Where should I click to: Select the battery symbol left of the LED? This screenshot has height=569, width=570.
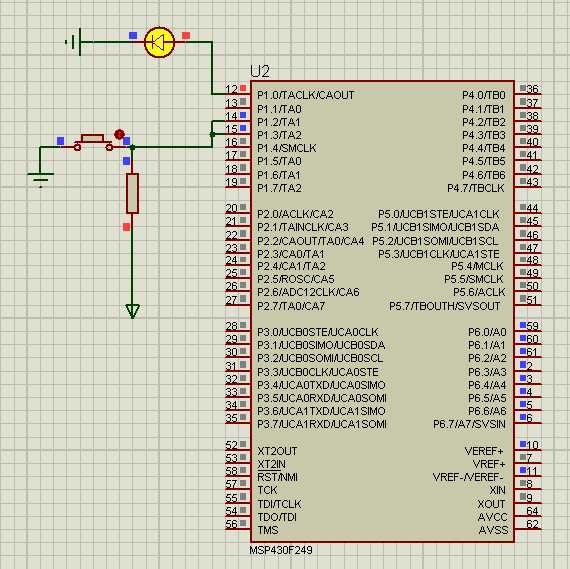[74, 42]
